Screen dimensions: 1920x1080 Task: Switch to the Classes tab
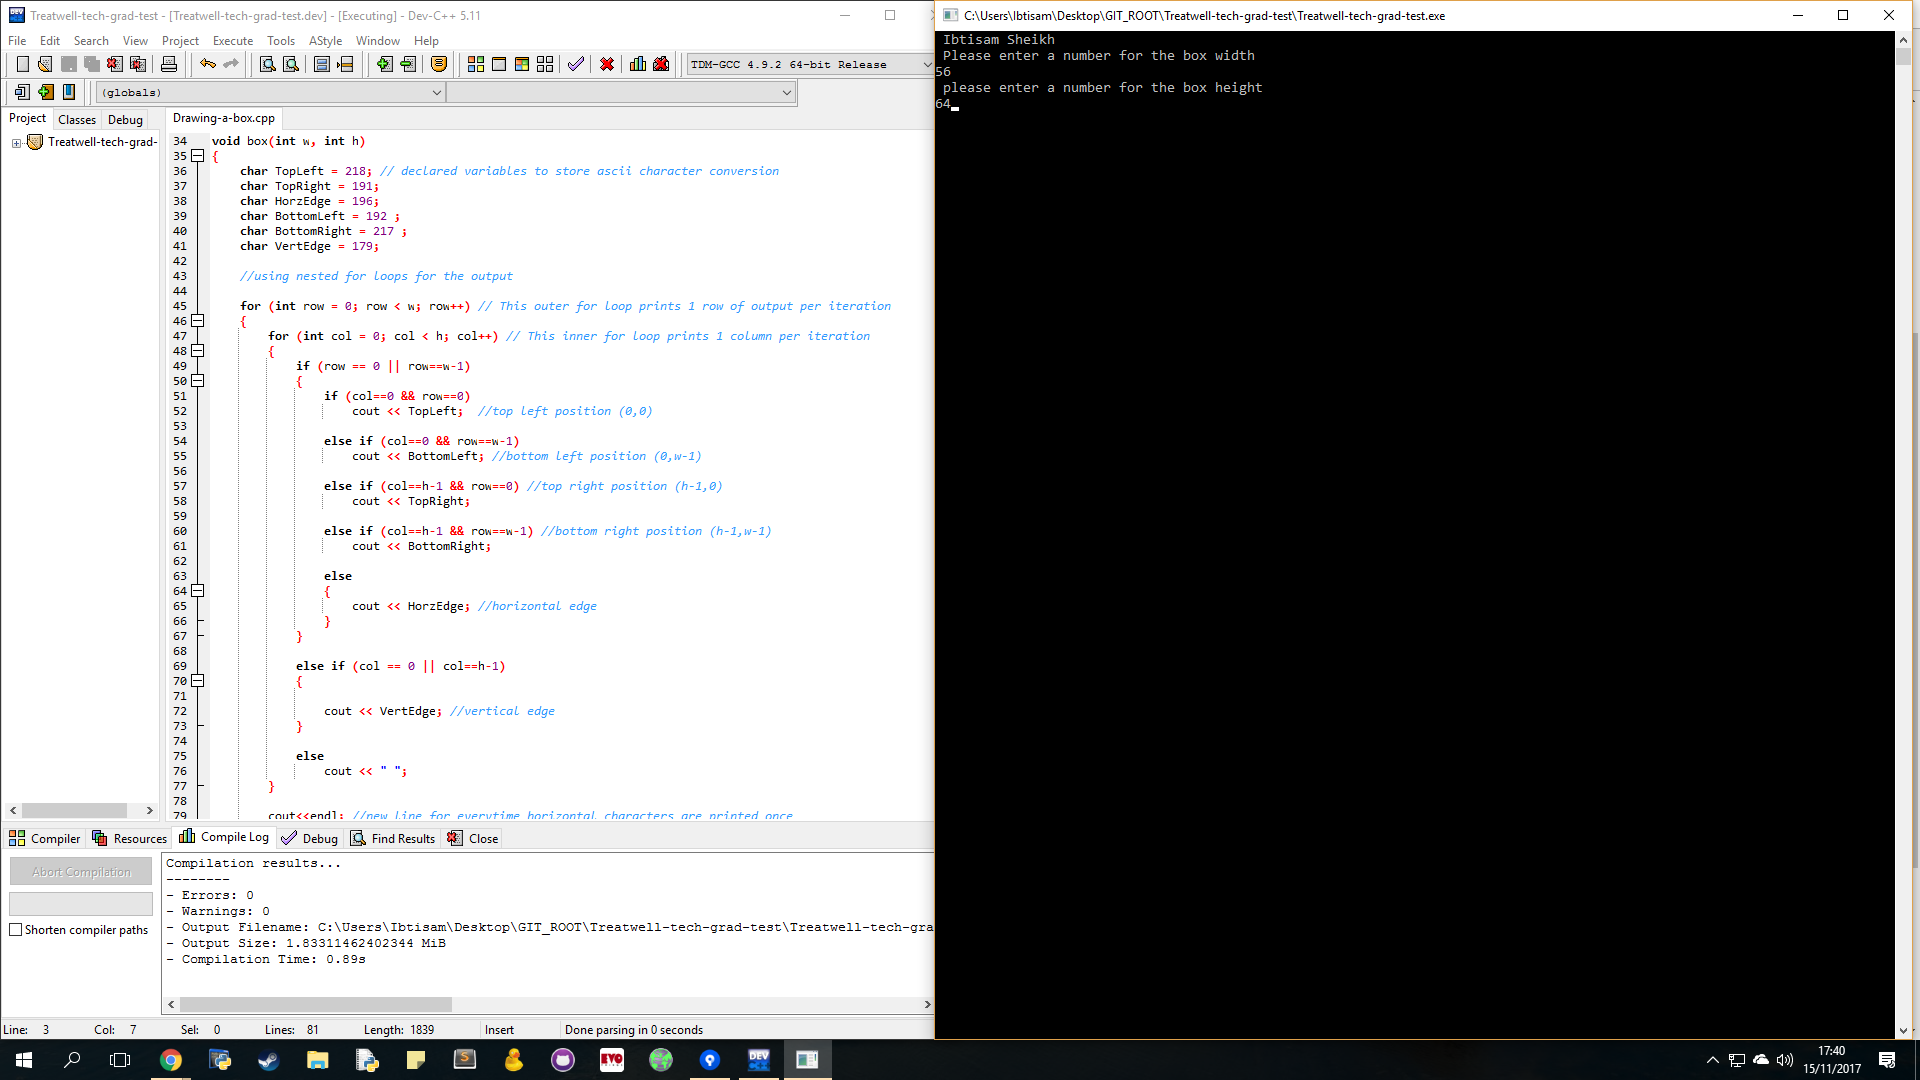76,119
